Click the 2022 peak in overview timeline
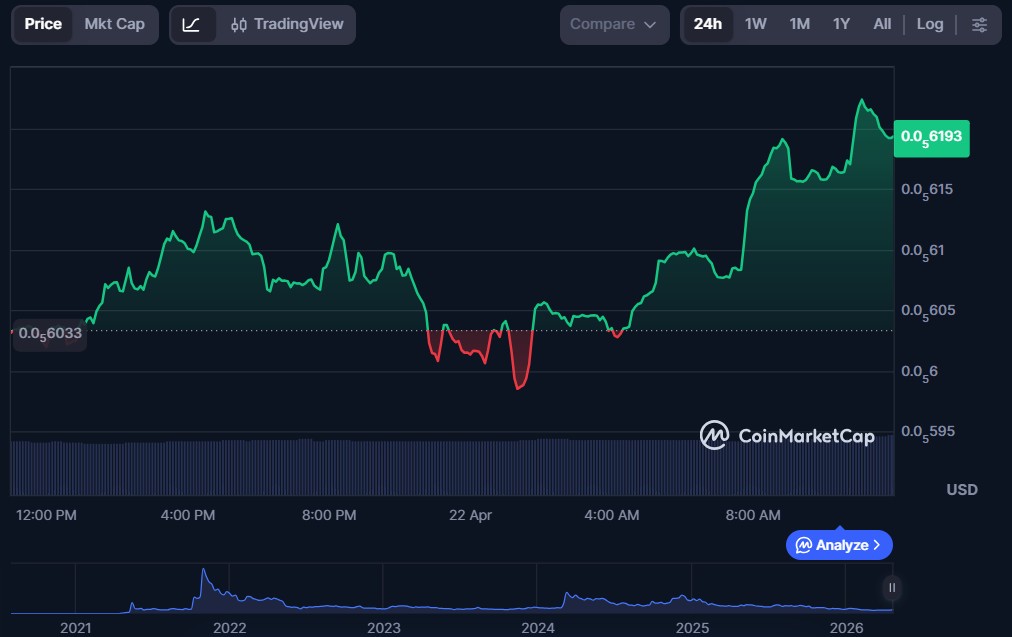This screenshot has width=1012, height=637. [x=204, y=574]
